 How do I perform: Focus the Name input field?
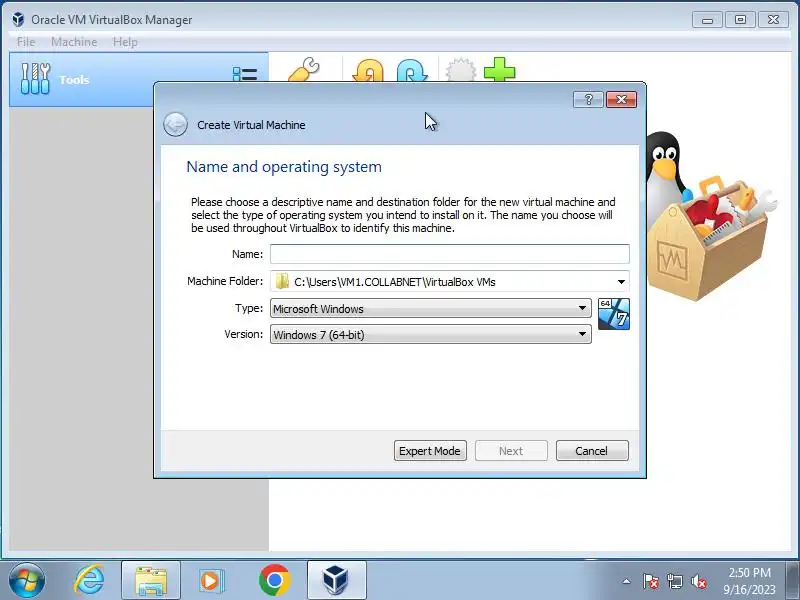click(x=449, y=254)
